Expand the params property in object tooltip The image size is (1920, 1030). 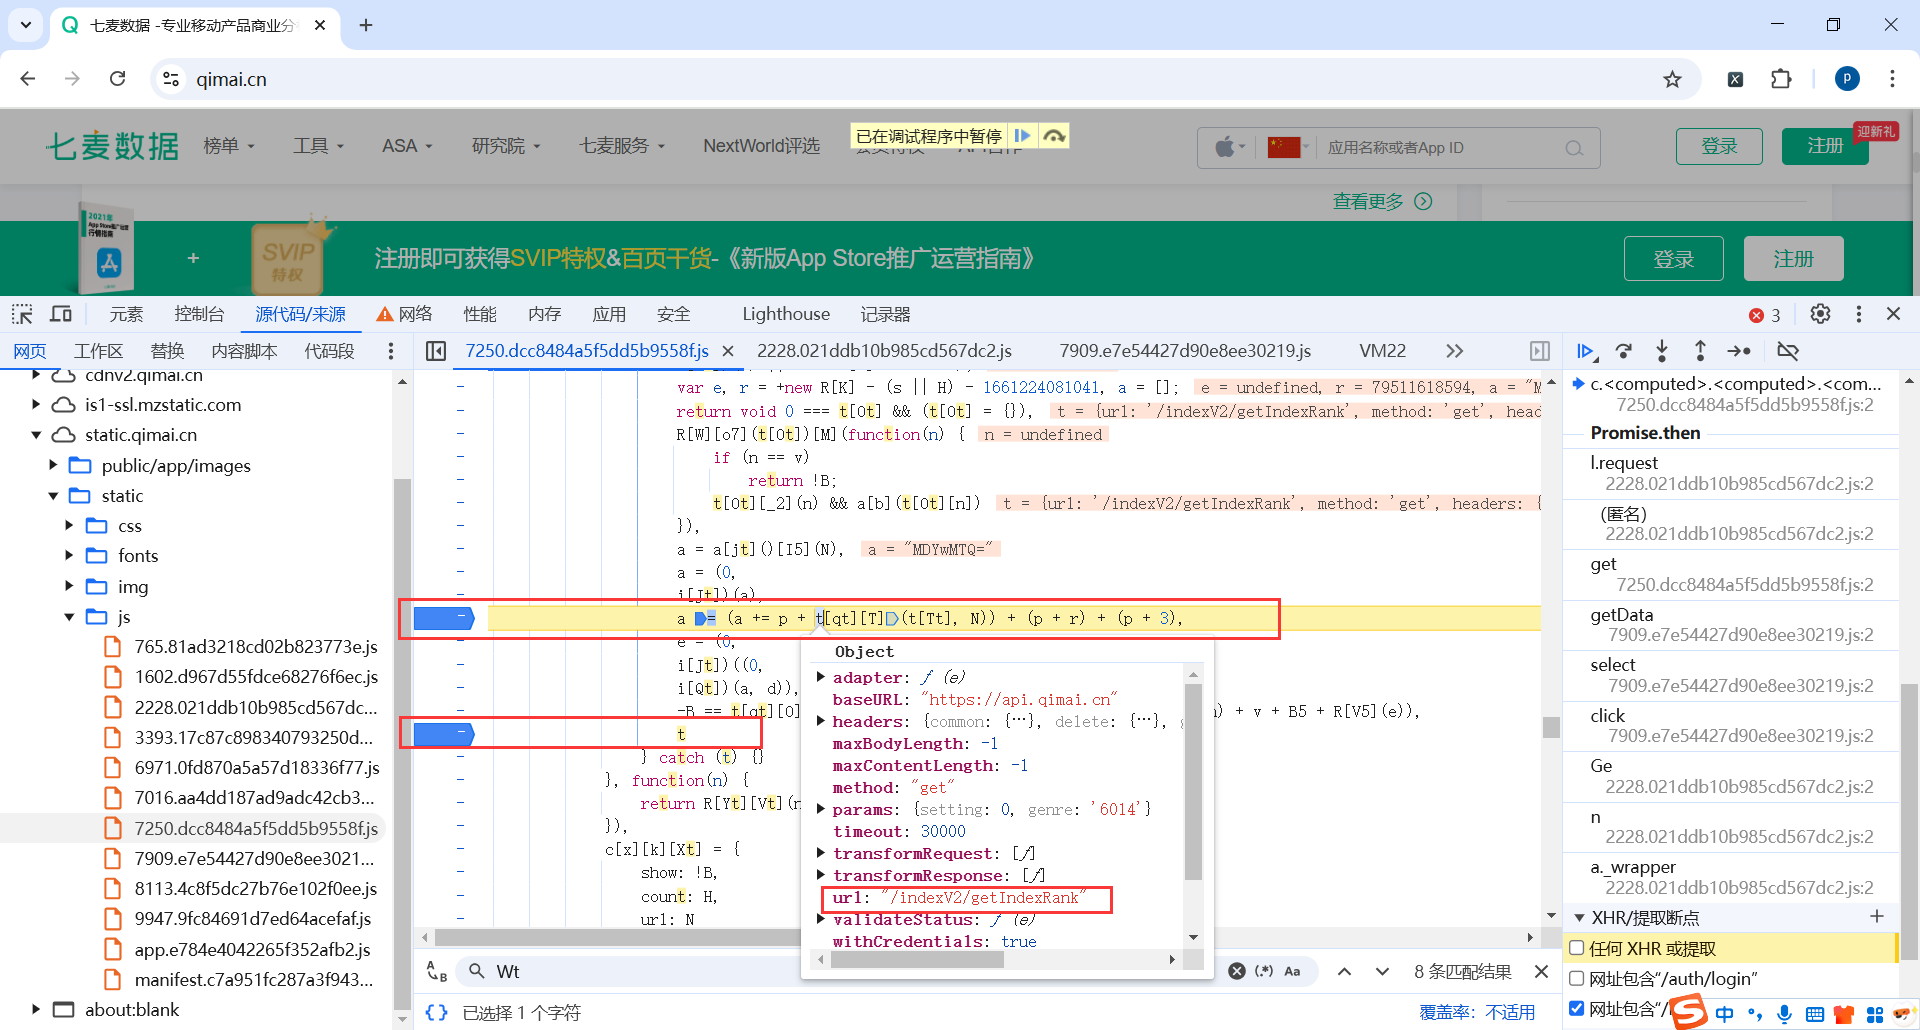click(x=821, y=809)
